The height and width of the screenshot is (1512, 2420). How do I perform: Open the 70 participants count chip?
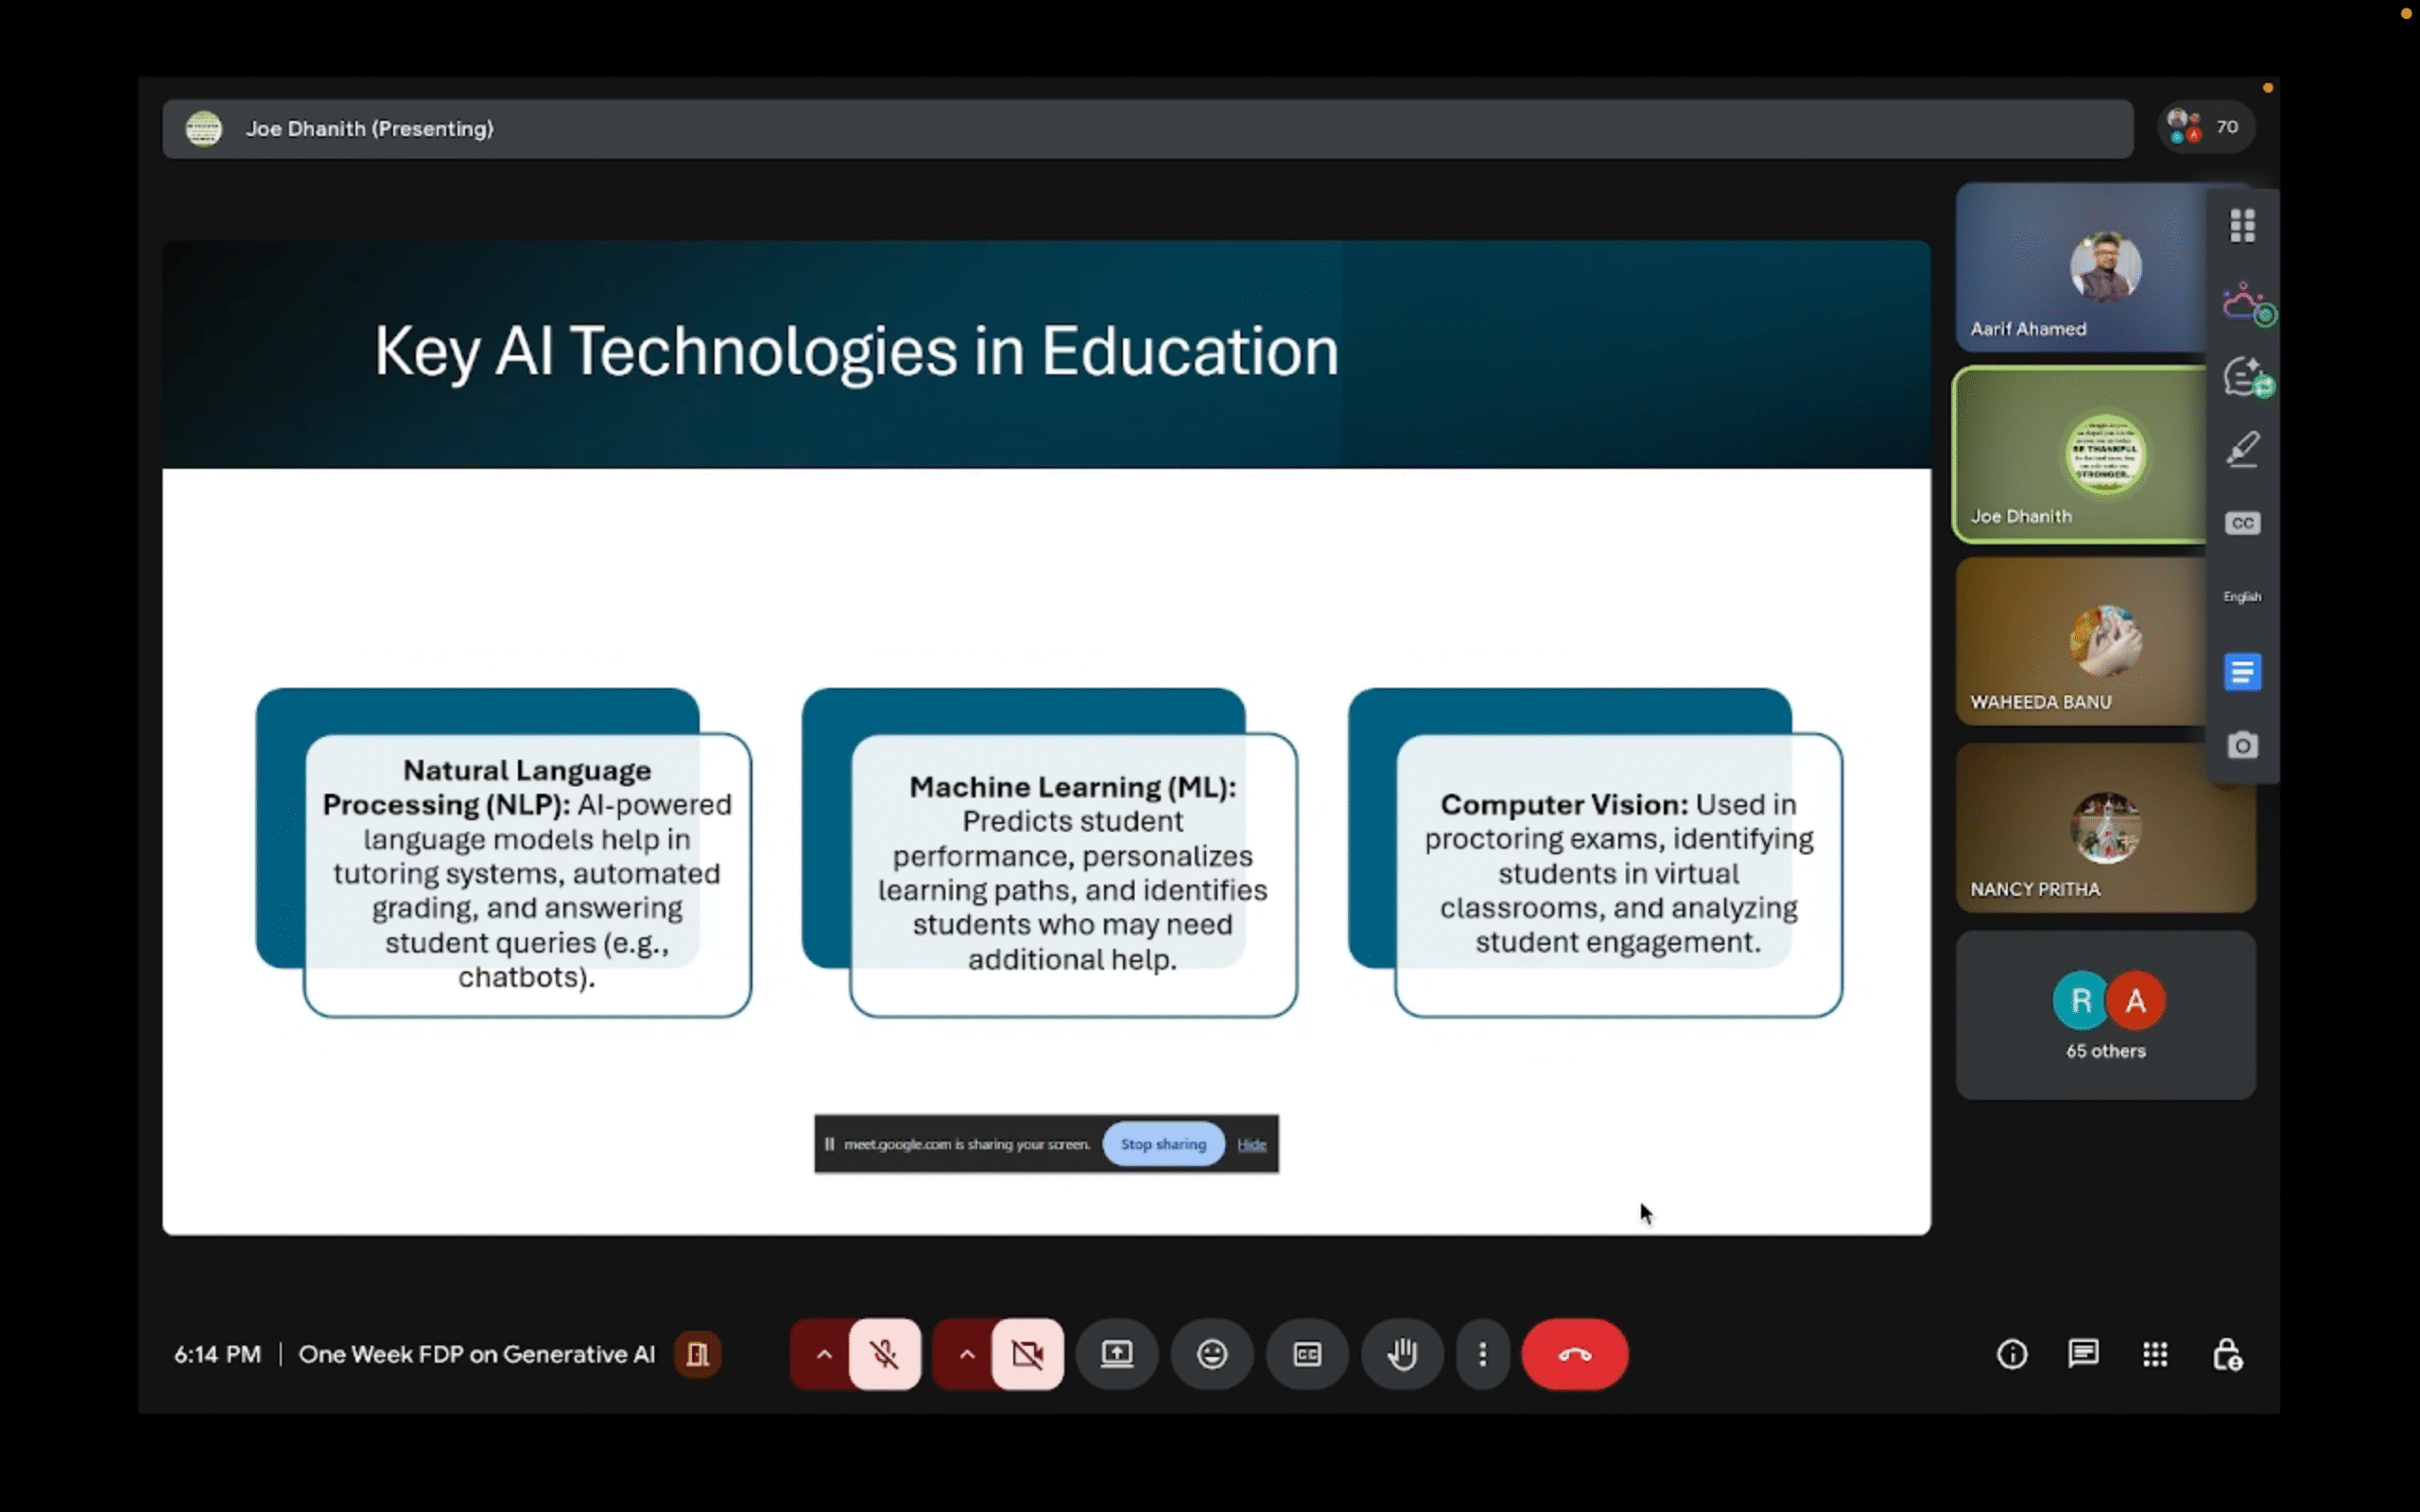2205,127
